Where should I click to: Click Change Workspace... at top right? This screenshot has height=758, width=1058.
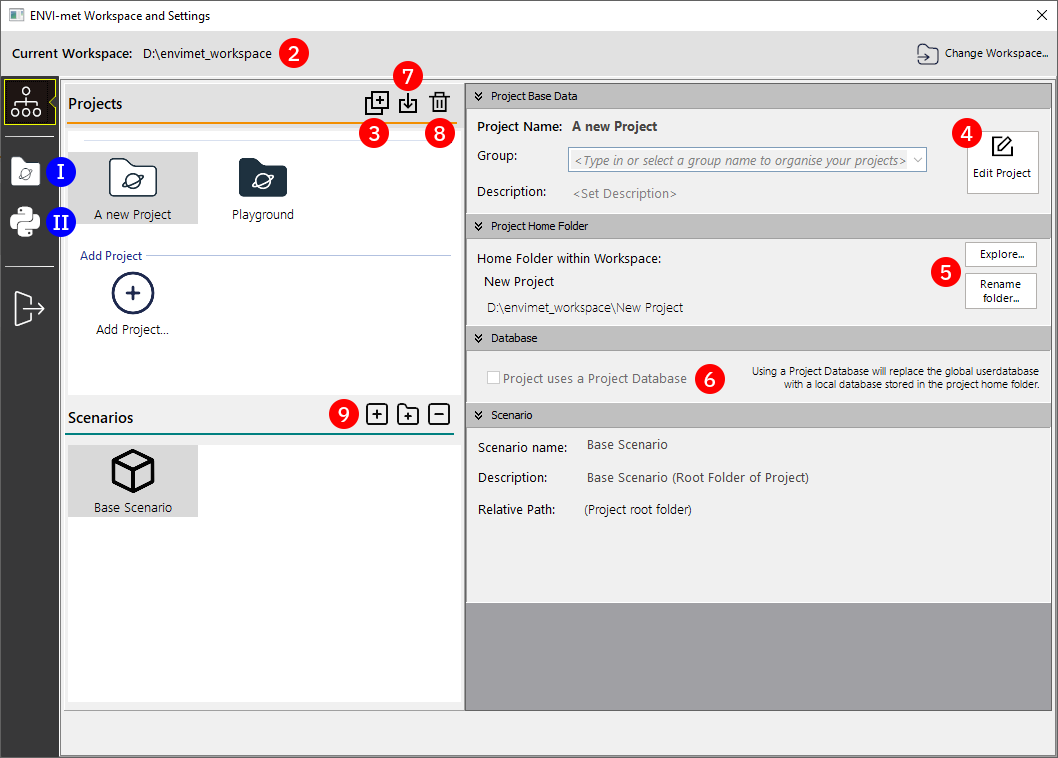tap(983, 53)
